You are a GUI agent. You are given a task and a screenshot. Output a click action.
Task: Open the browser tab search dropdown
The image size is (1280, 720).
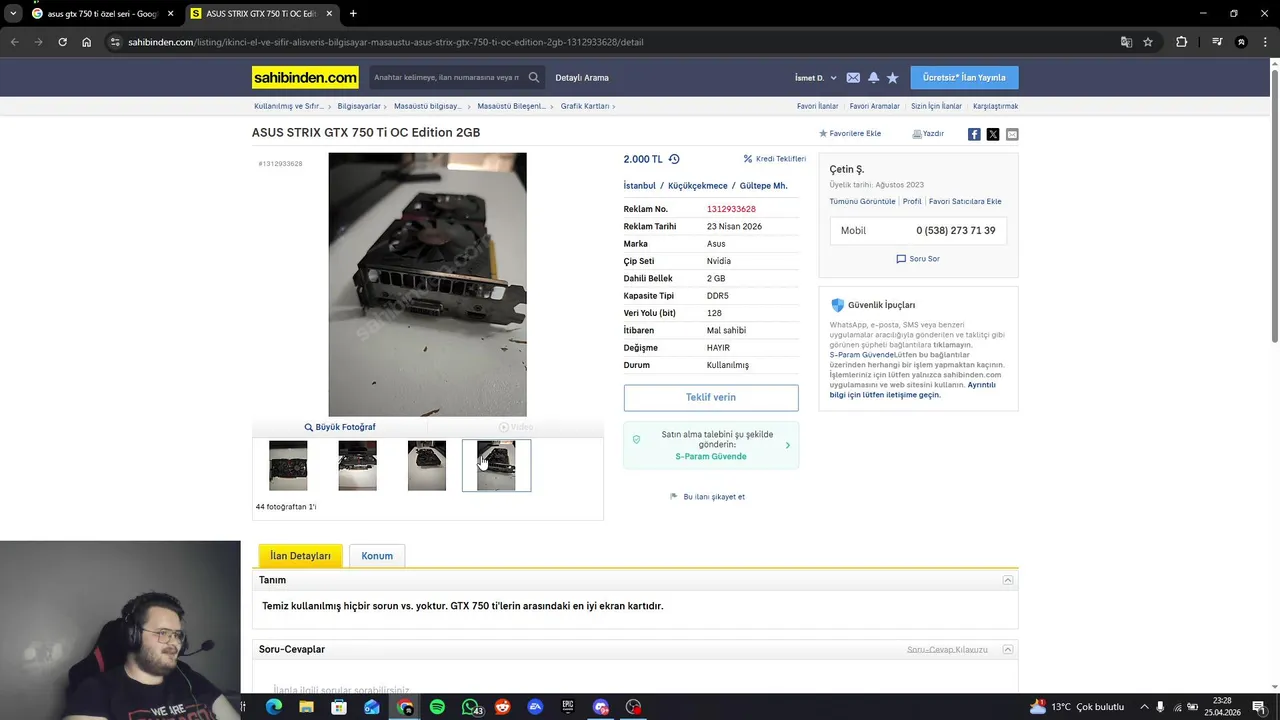[13, 13]
